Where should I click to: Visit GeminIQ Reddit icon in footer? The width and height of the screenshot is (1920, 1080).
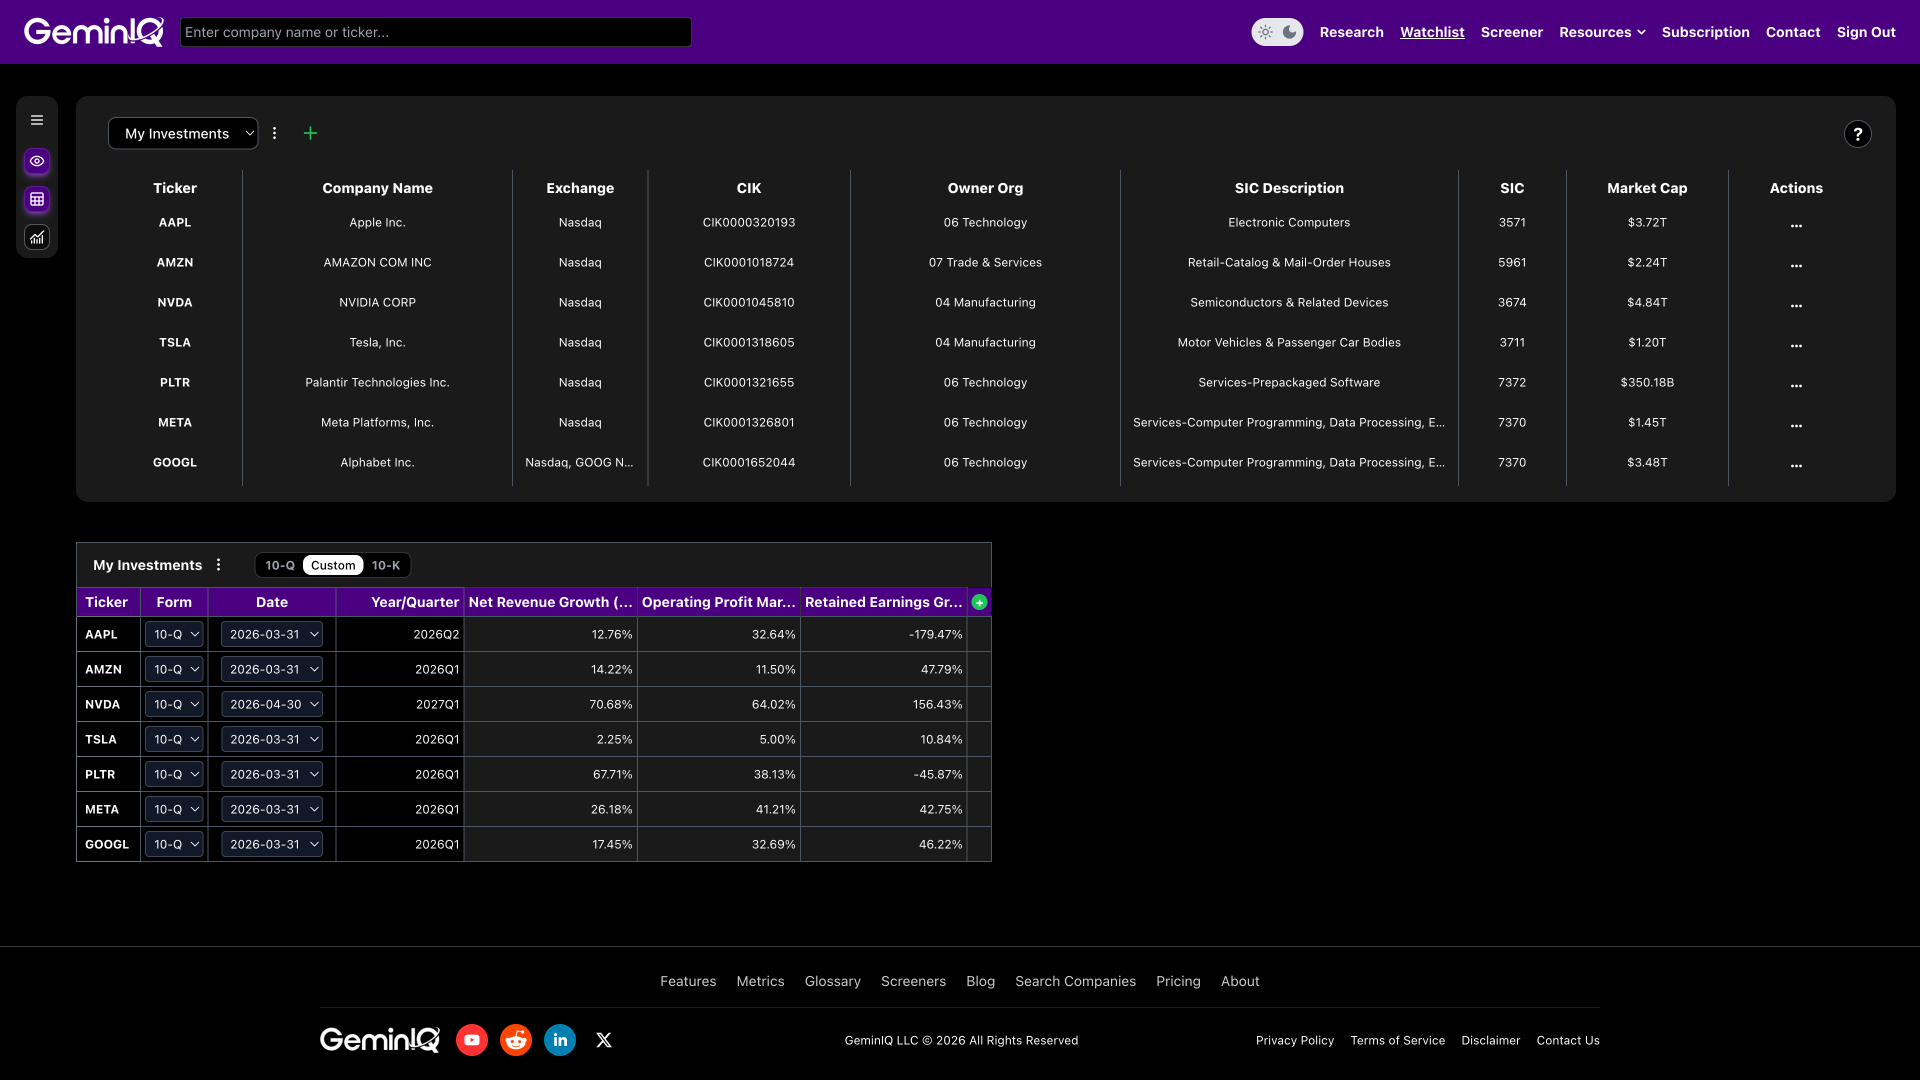pos(516,1040)
